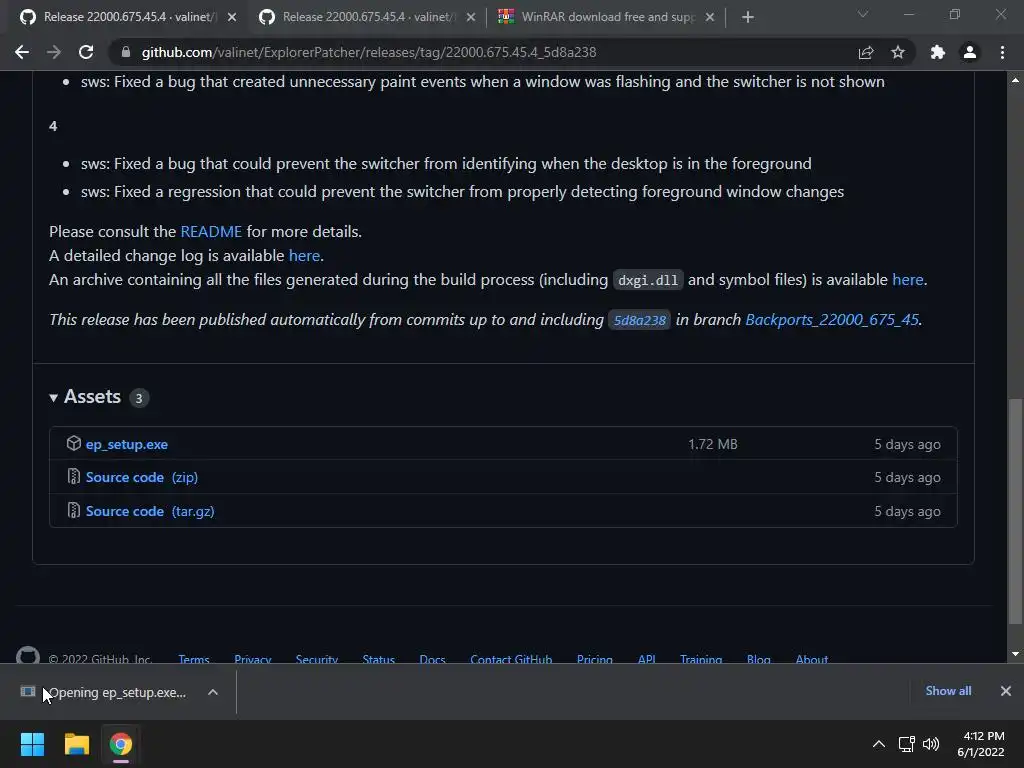Open commit 5d8a238 link
Screen dimensions: 1024x768
coord(639,320)
